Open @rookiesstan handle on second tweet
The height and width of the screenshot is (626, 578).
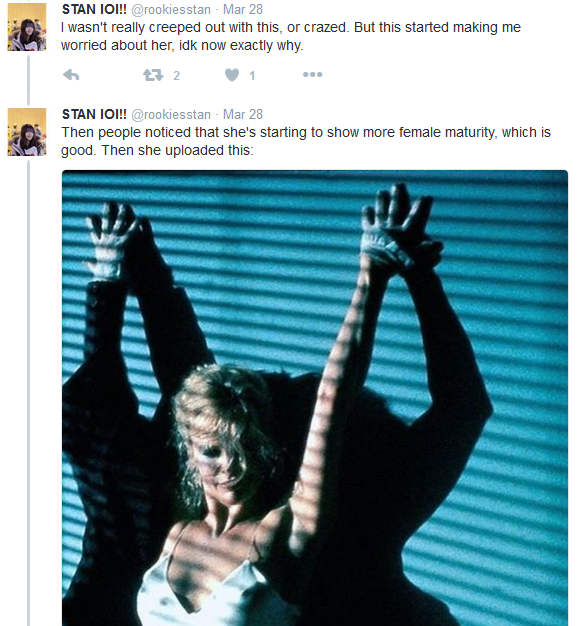(171, 115)
